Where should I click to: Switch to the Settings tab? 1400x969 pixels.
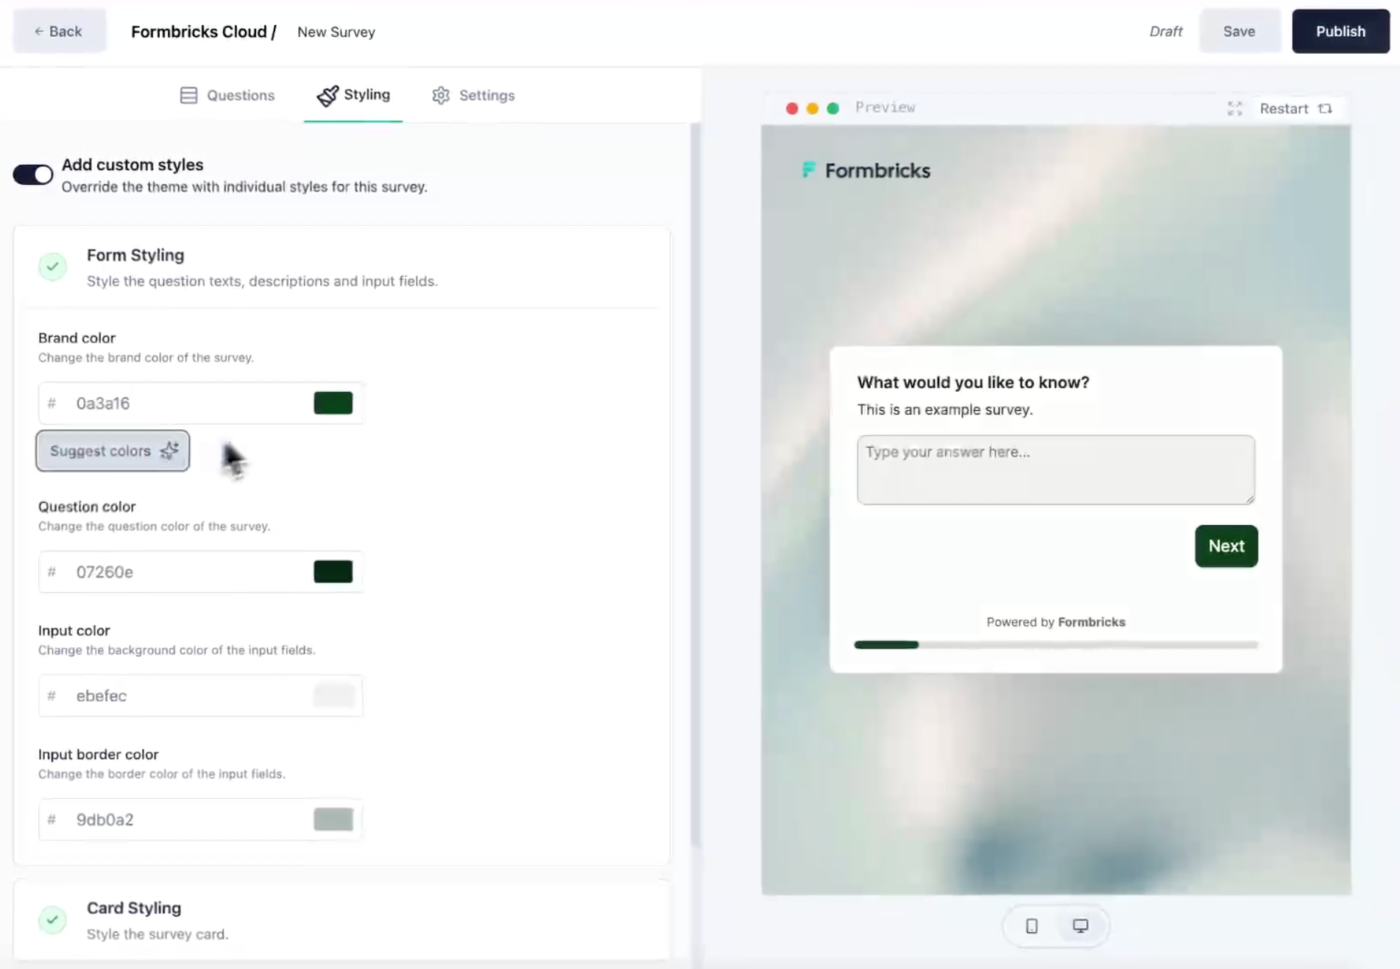click(473, 95)
